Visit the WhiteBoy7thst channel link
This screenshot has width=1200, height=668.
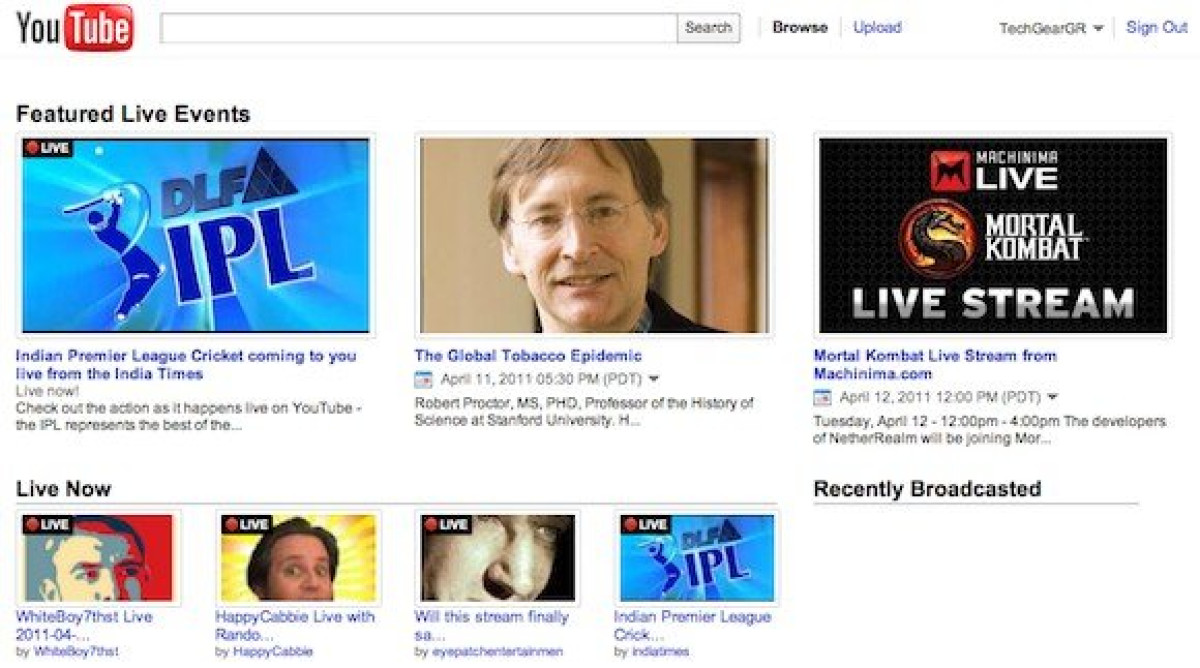(x=76, y=652)
